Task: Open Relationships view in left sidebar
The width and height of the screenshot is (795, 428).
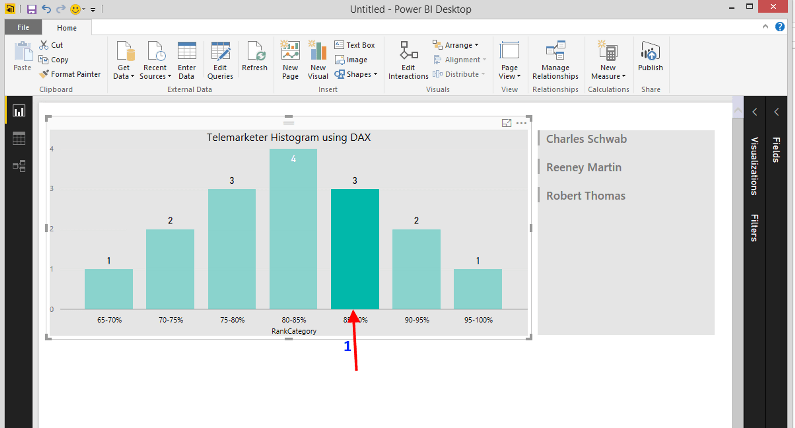Action: click(x=18, y=165)
